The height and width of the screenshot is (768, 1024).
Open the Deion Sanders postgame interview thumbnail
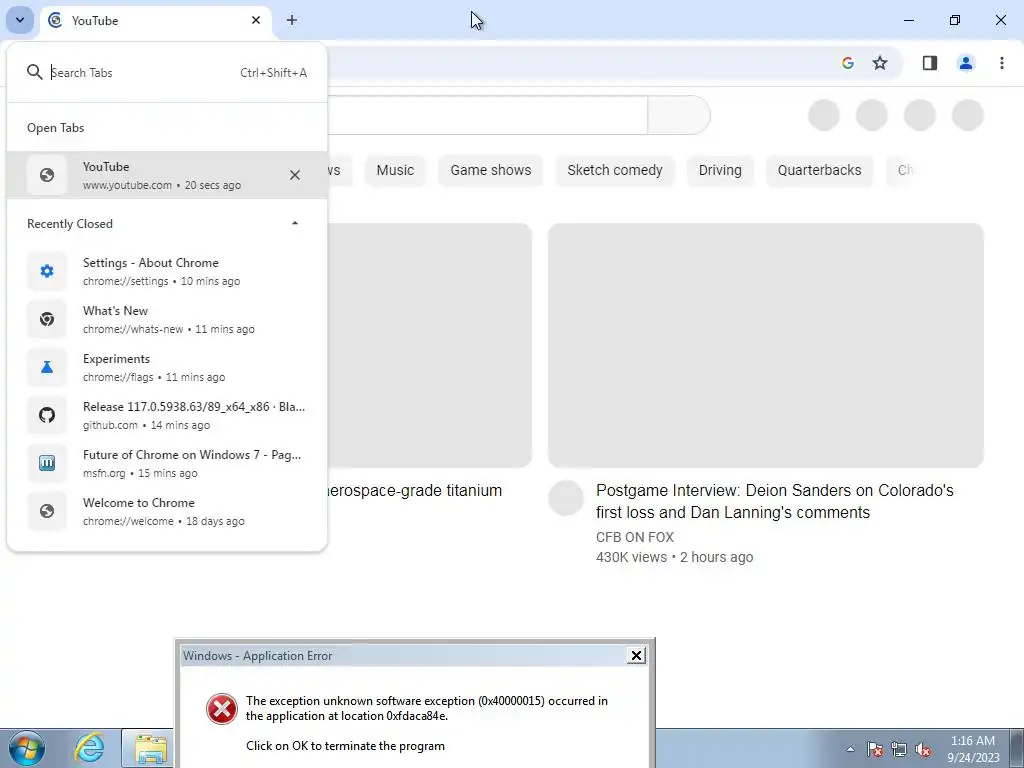click(x=765, y=345)
